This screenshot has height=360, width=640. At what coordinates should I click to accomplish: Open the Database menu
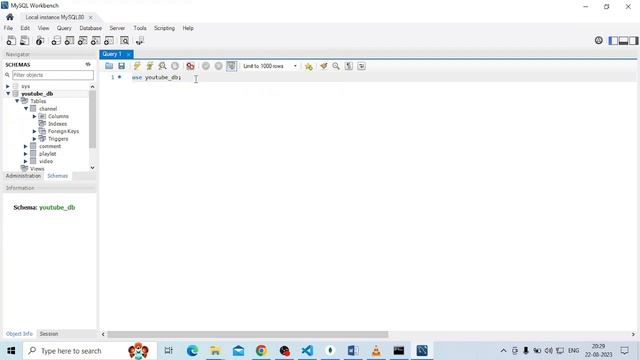tap(91, 28)
